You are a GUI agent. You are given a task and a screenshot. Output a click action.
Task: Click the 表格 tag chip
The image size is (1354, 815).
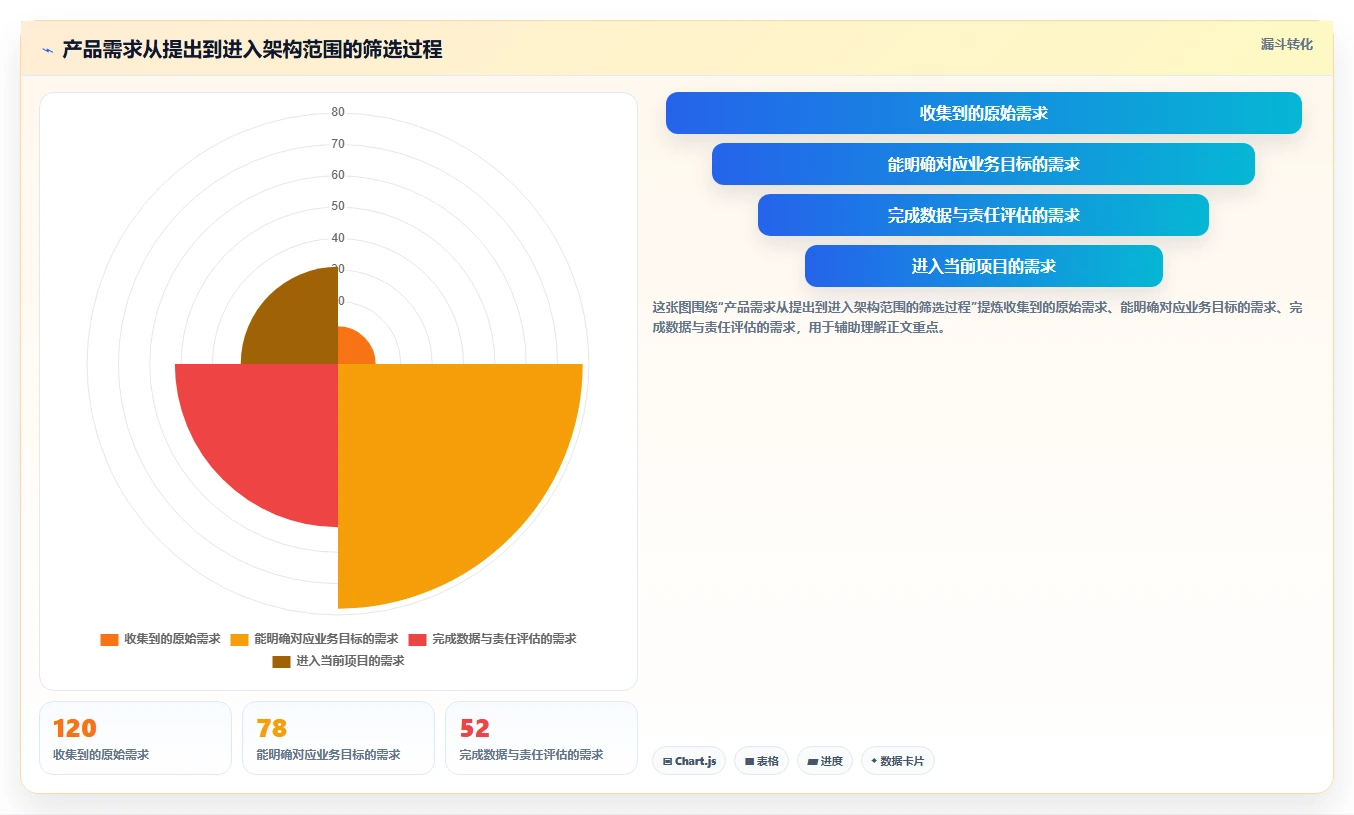tap(762, 761)
